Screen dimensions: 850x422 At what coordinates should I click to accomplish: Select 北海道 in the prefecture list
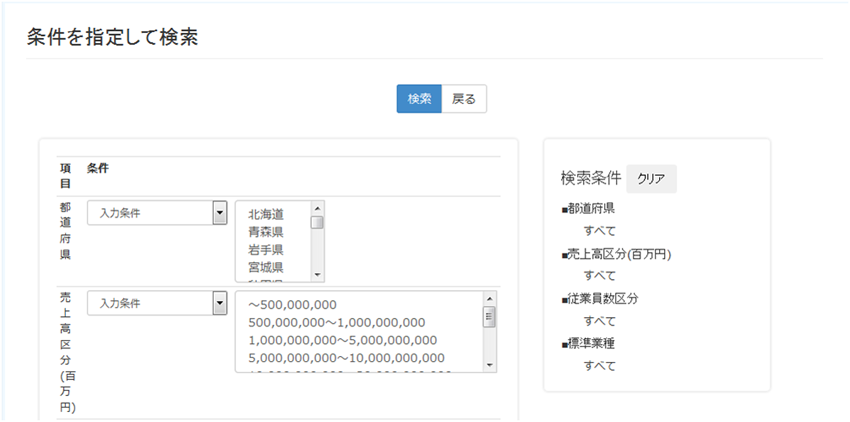[x=266, y=214]
